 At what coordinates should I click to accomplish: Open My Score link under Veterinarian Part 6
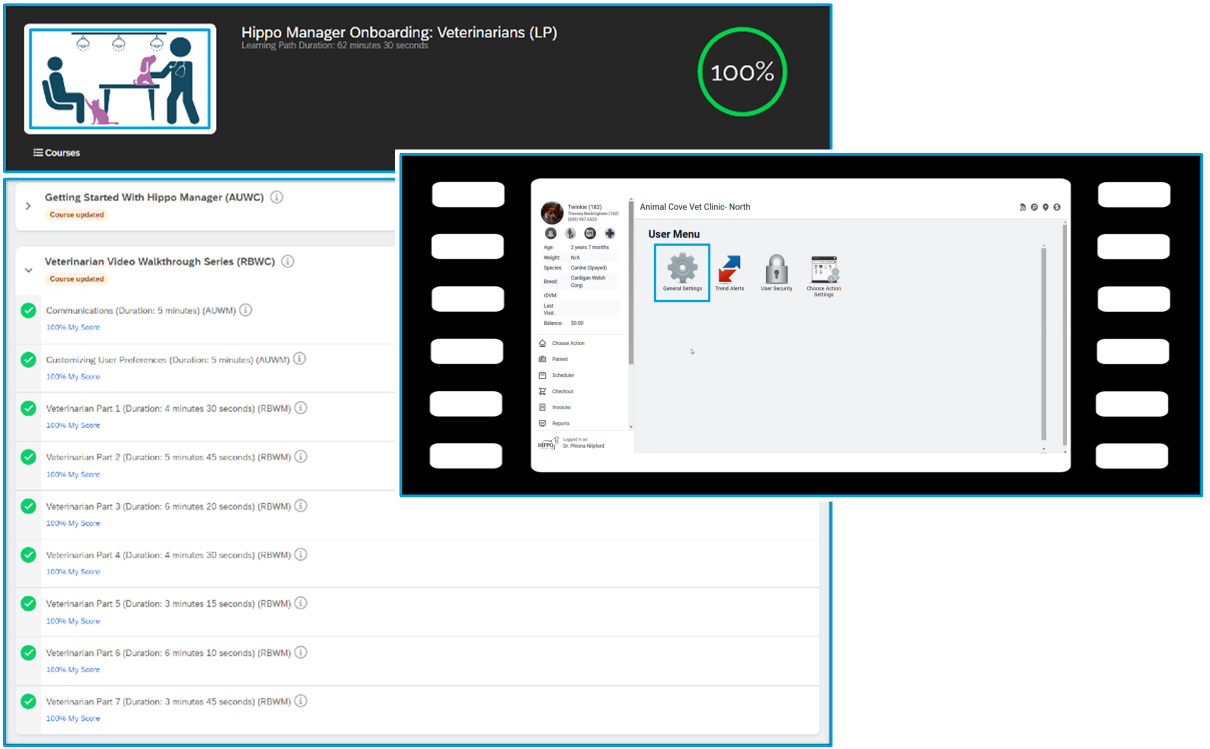click(x=73, y=669)
